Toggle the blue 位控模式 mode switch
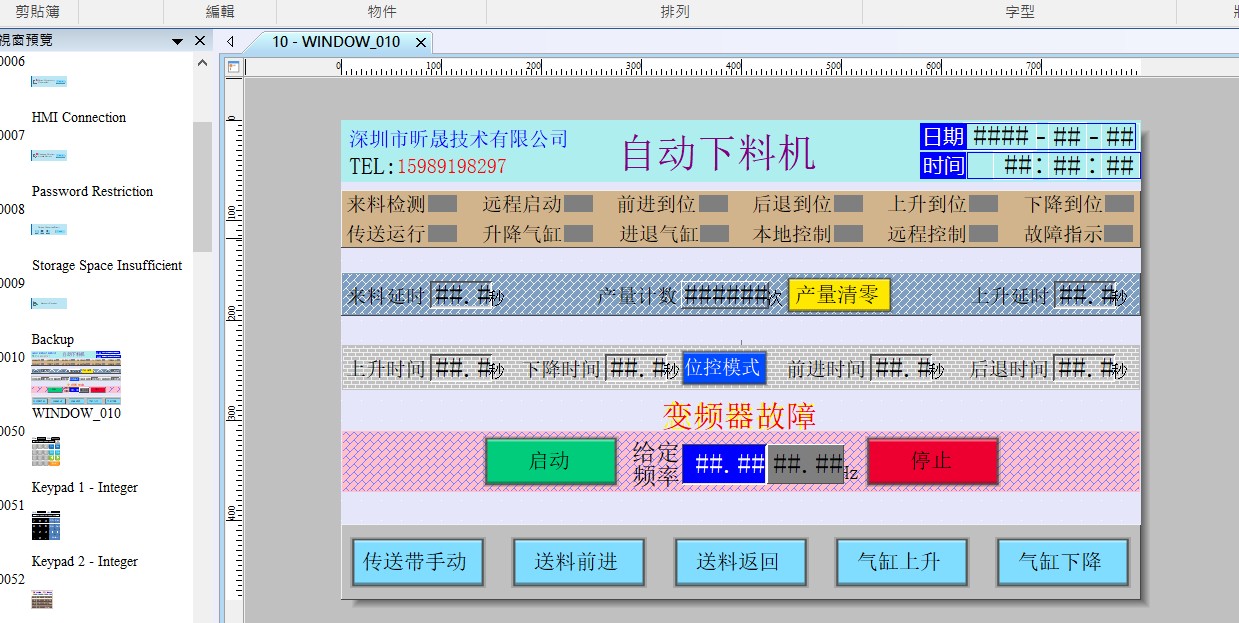The width and height of the screenshot is (1239, 623). click(724, 368)
